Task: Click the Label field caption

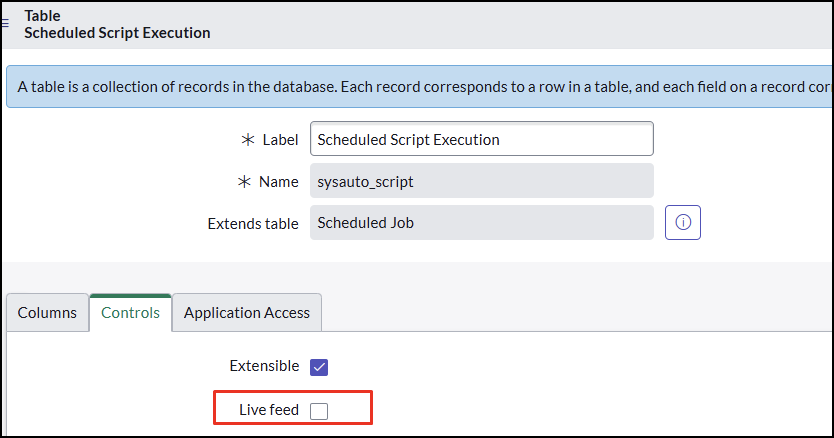Action: coord(280,140)
